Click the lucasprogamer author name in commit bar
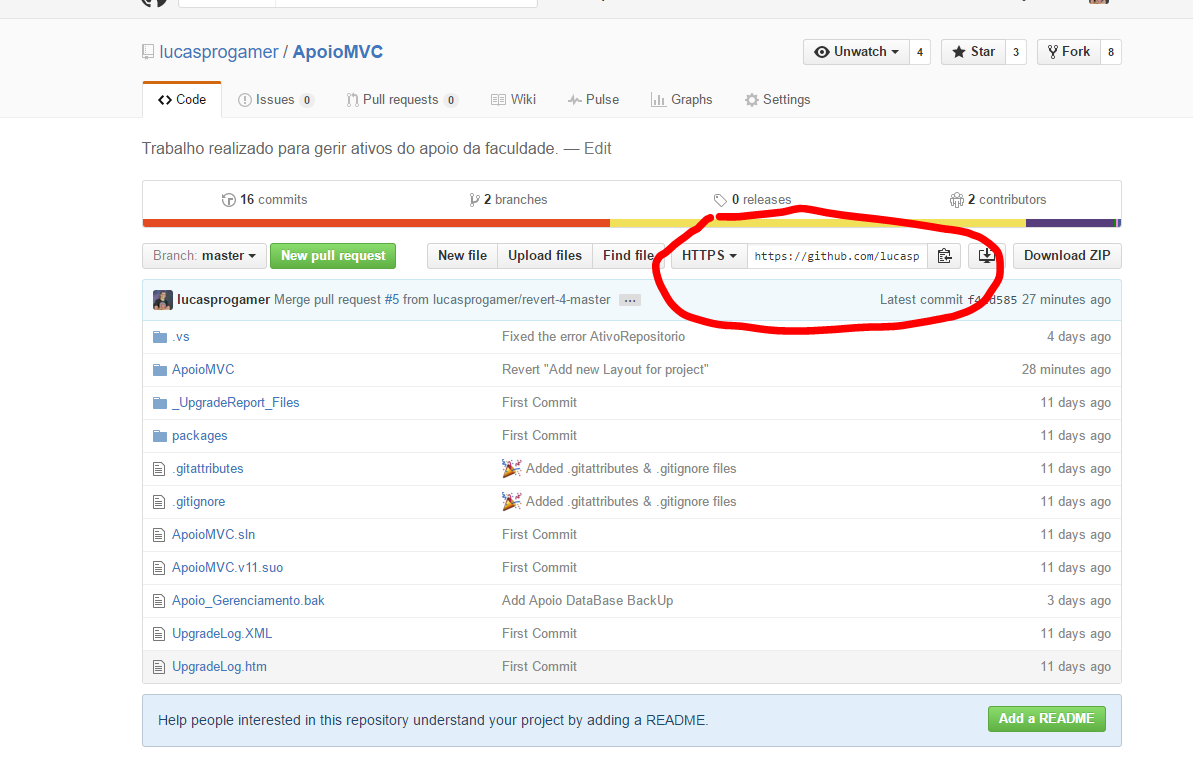Viewport: 1193px width, 782px height. [x=224, y=300]
